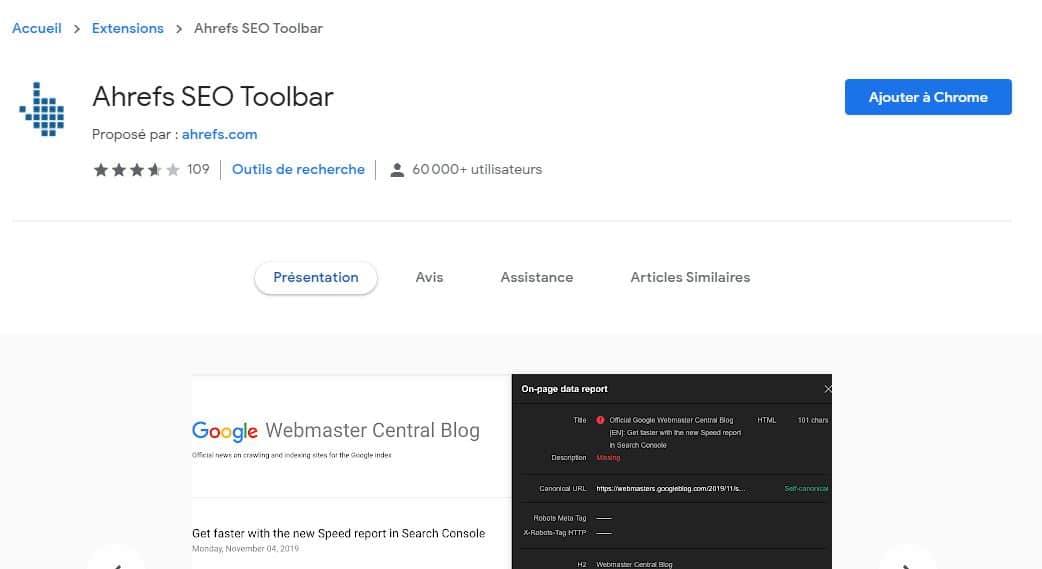
Task: Click the Ajouter à Chrome button
Action: click(x=928, y=97)
